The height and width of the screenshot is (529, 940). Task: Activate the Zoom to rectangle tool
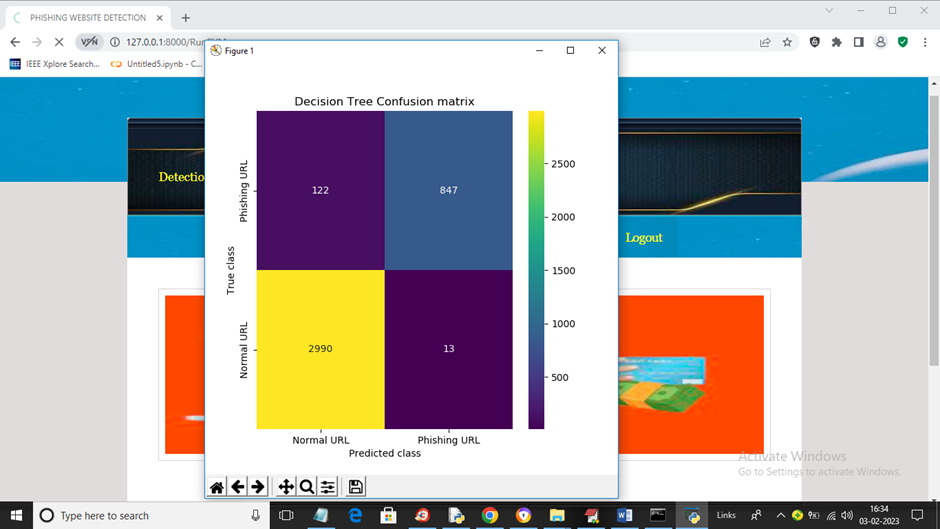point(307,486)
